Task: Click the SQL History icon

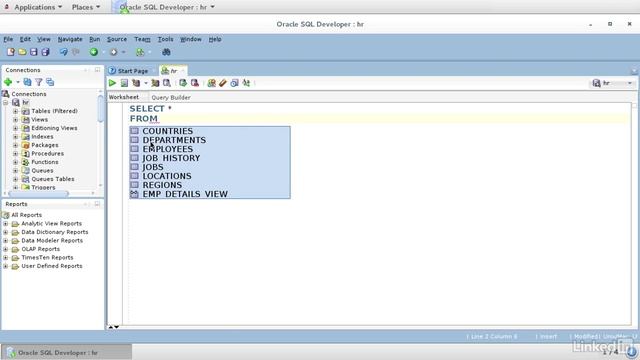Action: tap(234, 83)
